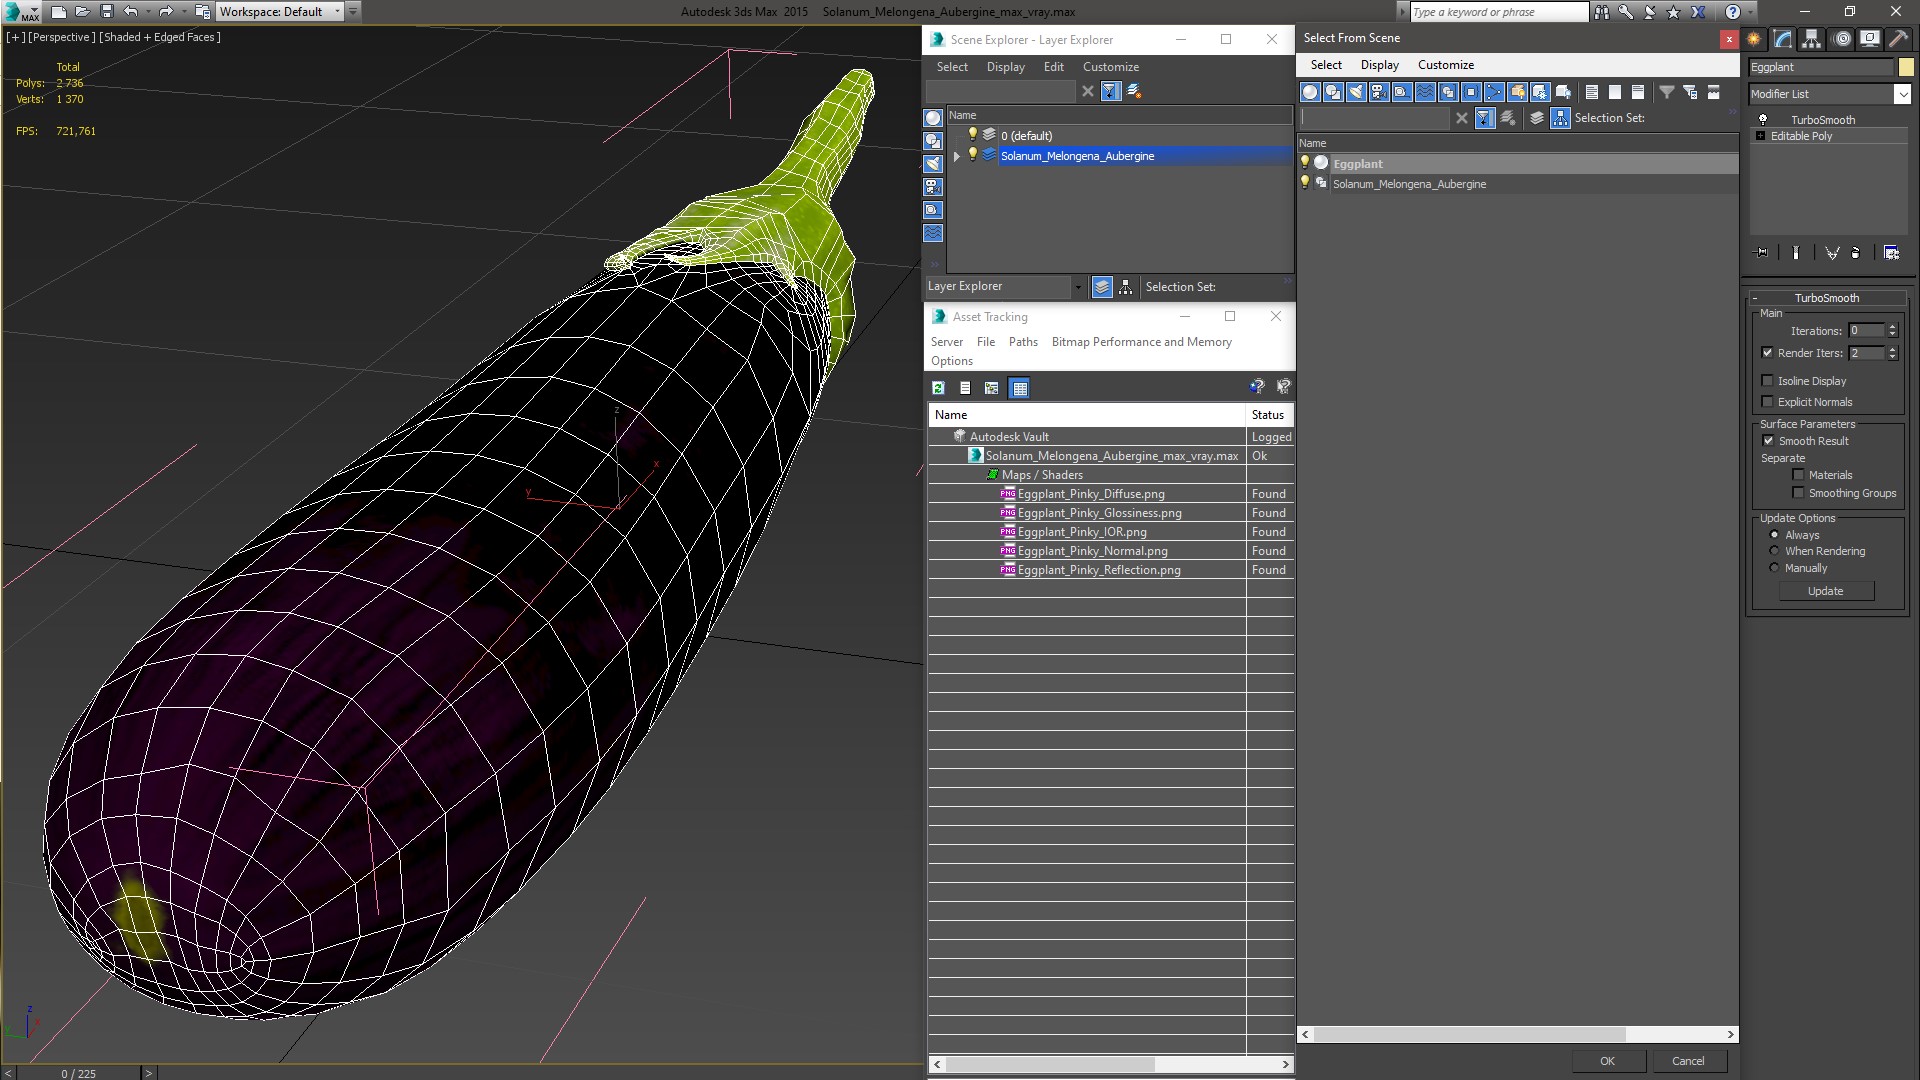Toggle Render Iters checkbox
The width and height of the screenshot is (1920, 1080).
1767,353
